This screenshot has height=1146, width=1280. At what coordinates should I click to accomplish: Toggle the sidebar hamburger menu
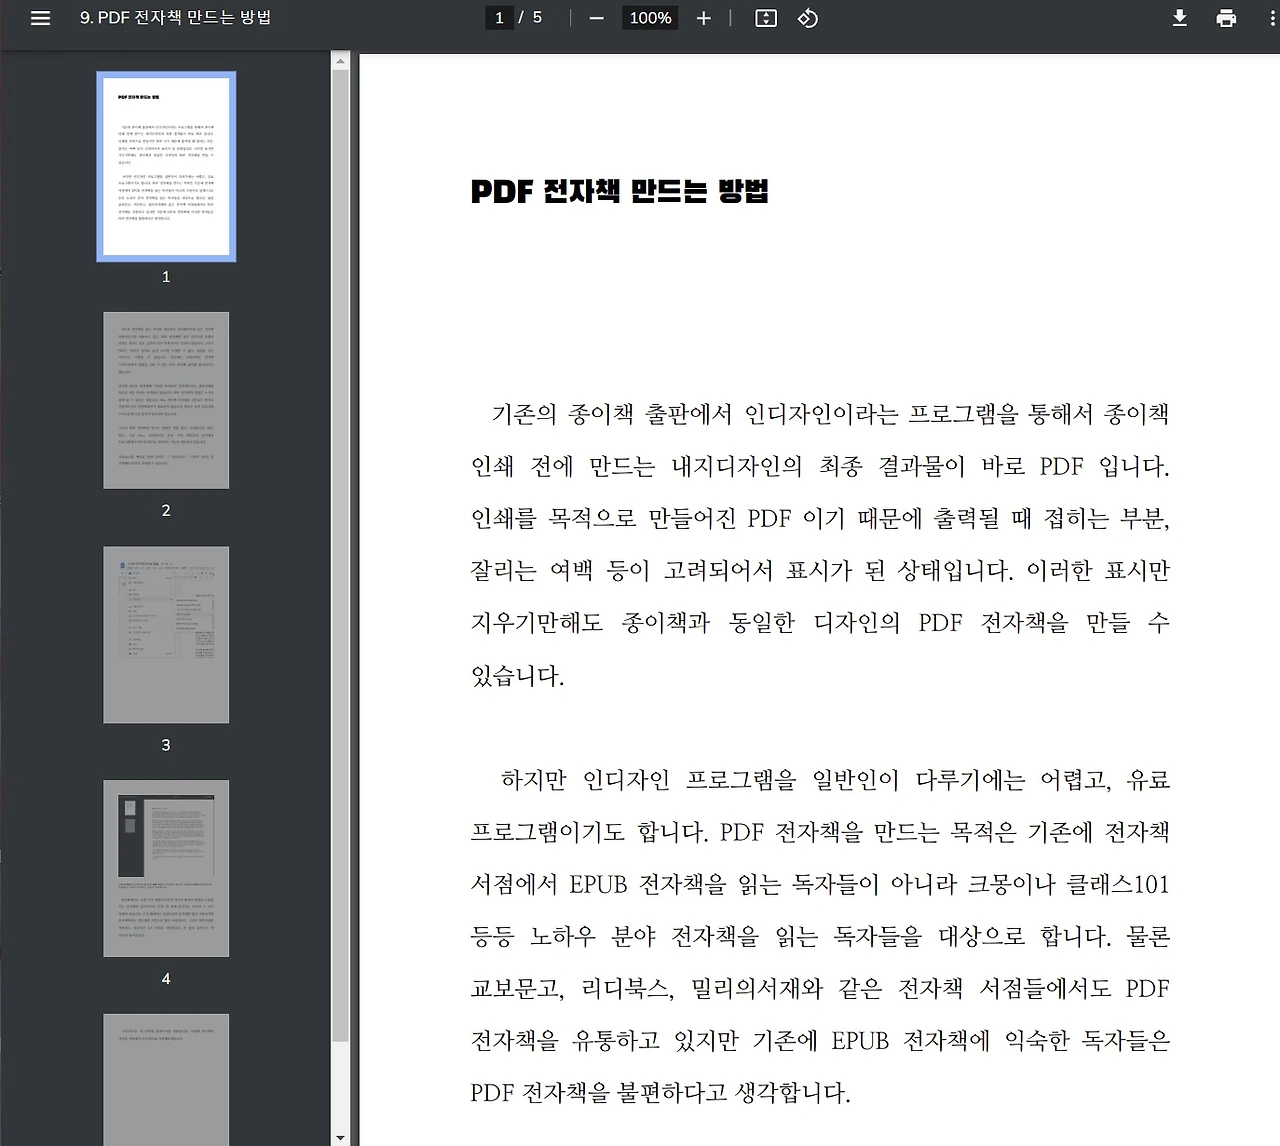pos(40,18)
